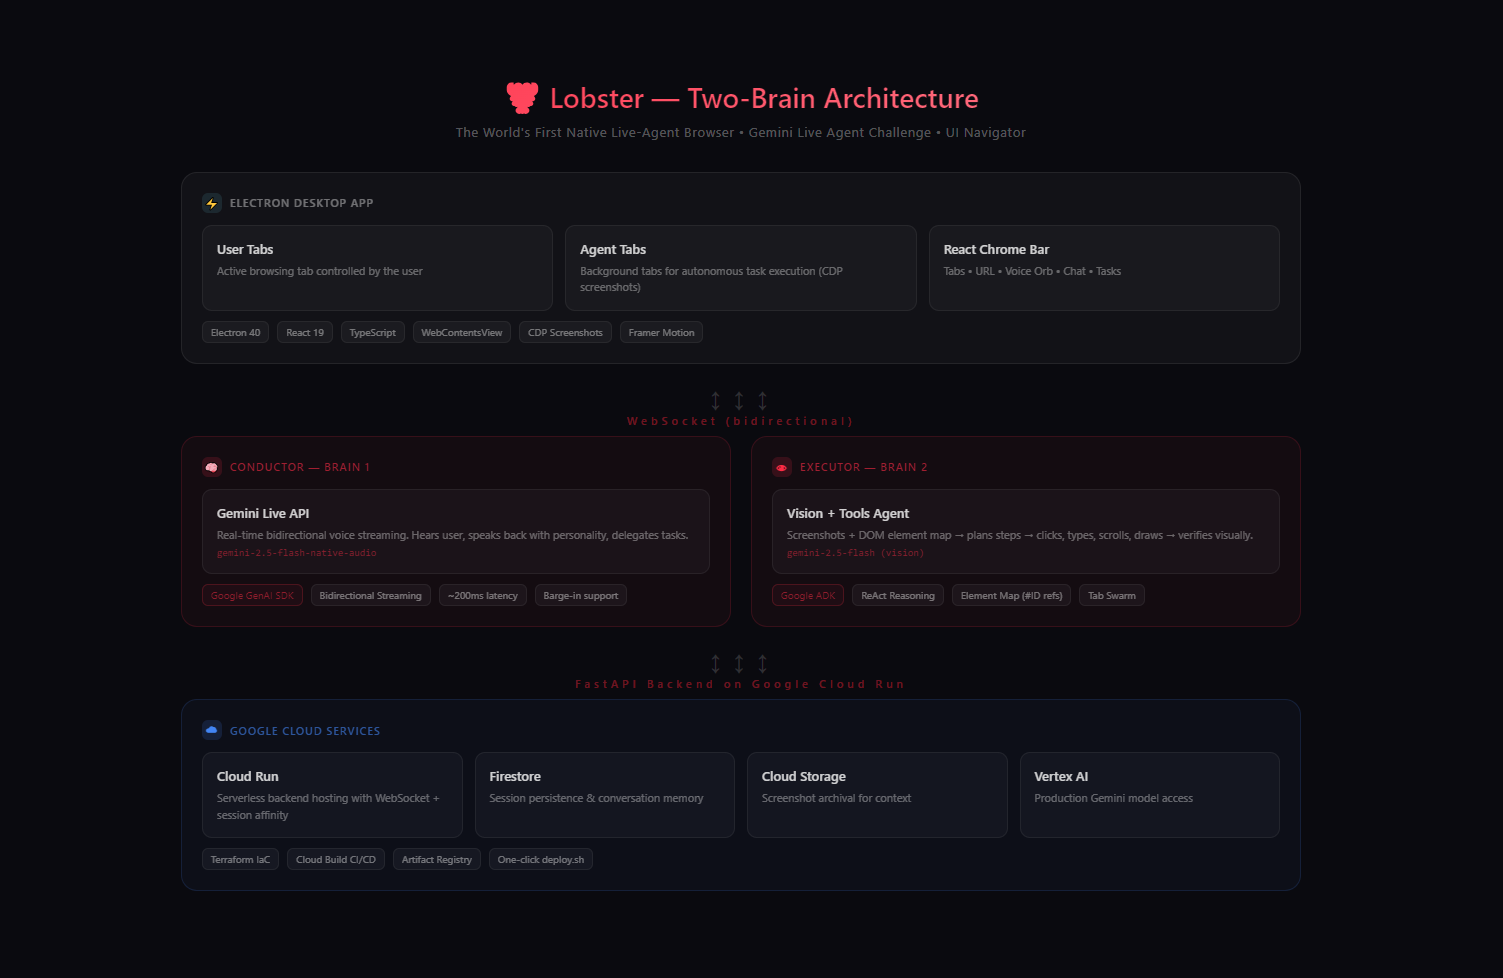Open the Vertex AI service card
This screenshot has width=1503, height=978.
(1150, 795)
